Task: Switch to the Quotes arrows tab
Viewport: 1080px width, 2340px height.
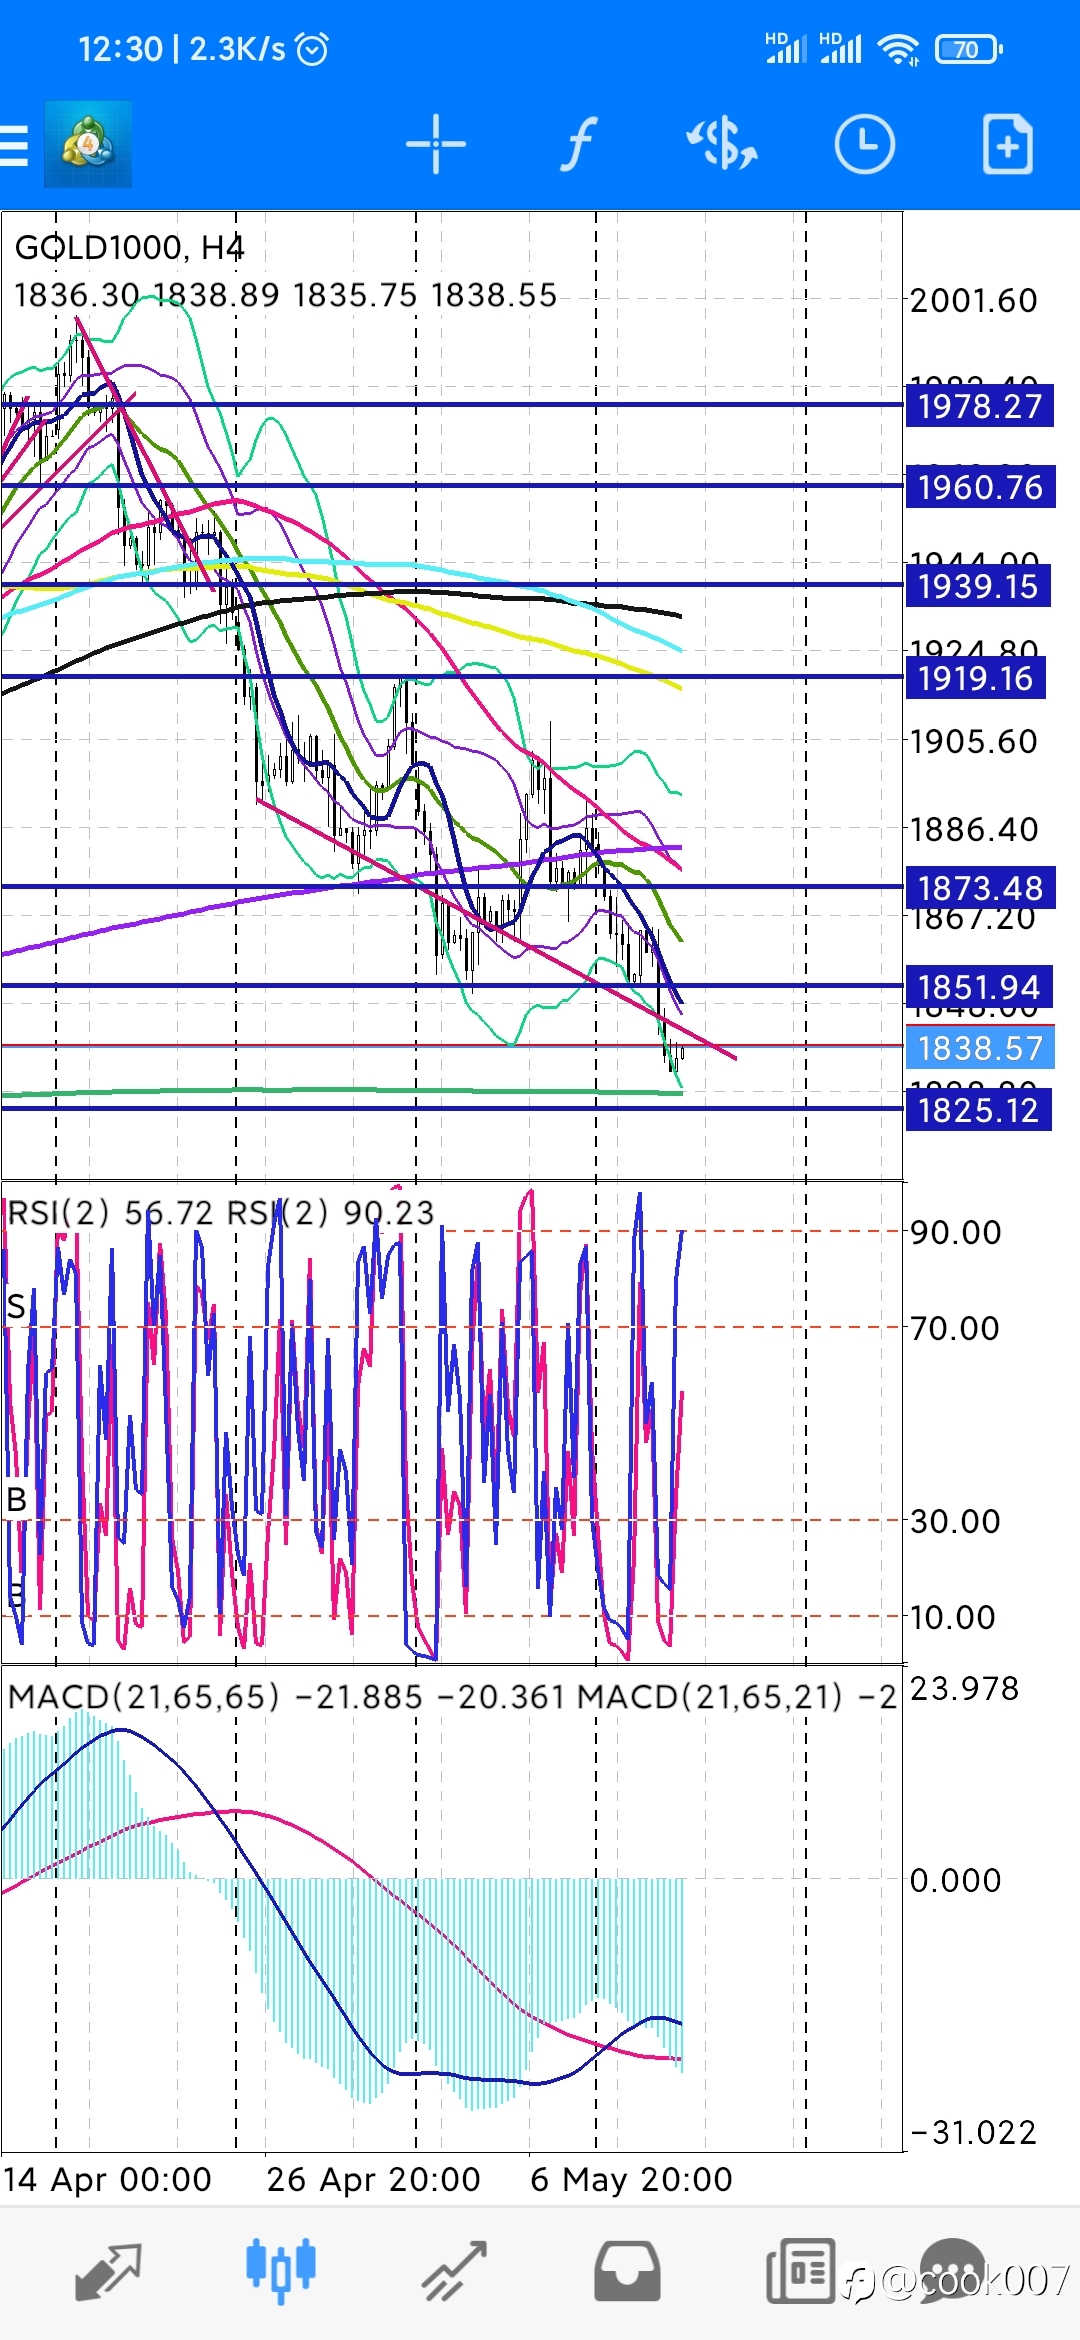Action: [108, 2272]
